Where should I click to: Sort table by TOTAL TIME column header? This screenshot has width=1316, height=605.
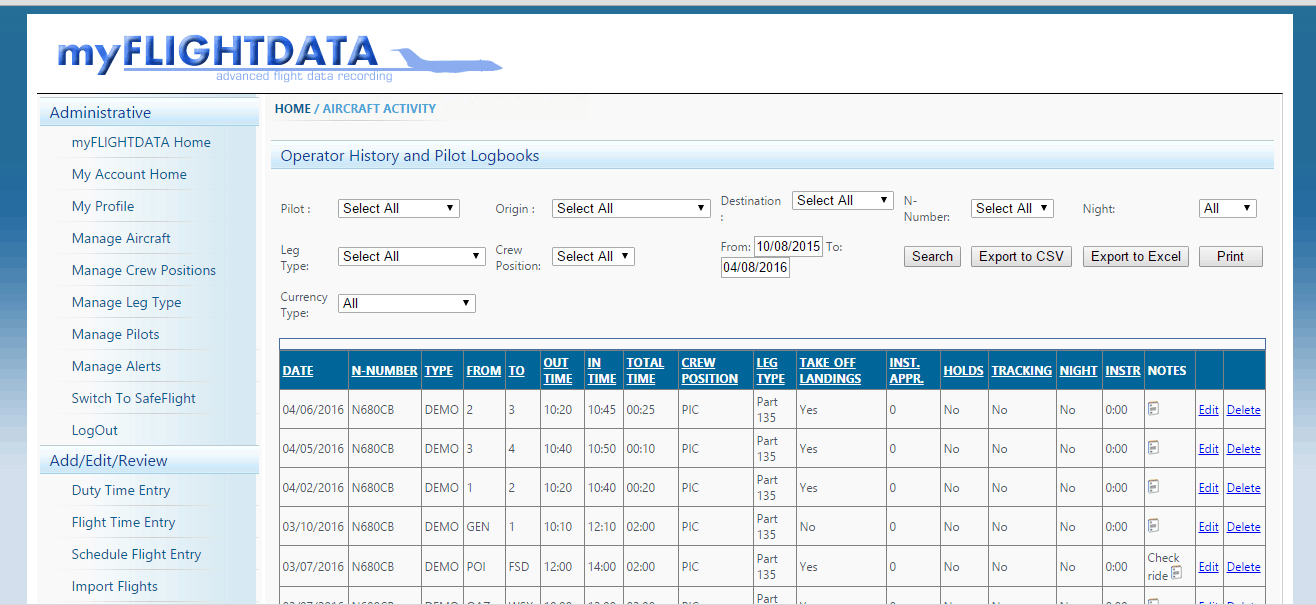(645, 370)
